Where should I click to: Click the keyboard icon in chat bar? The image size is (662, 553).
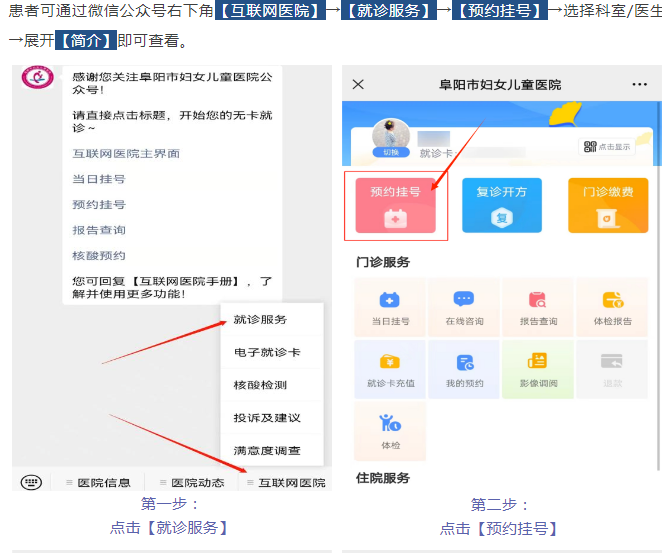[x=31, y=482]
